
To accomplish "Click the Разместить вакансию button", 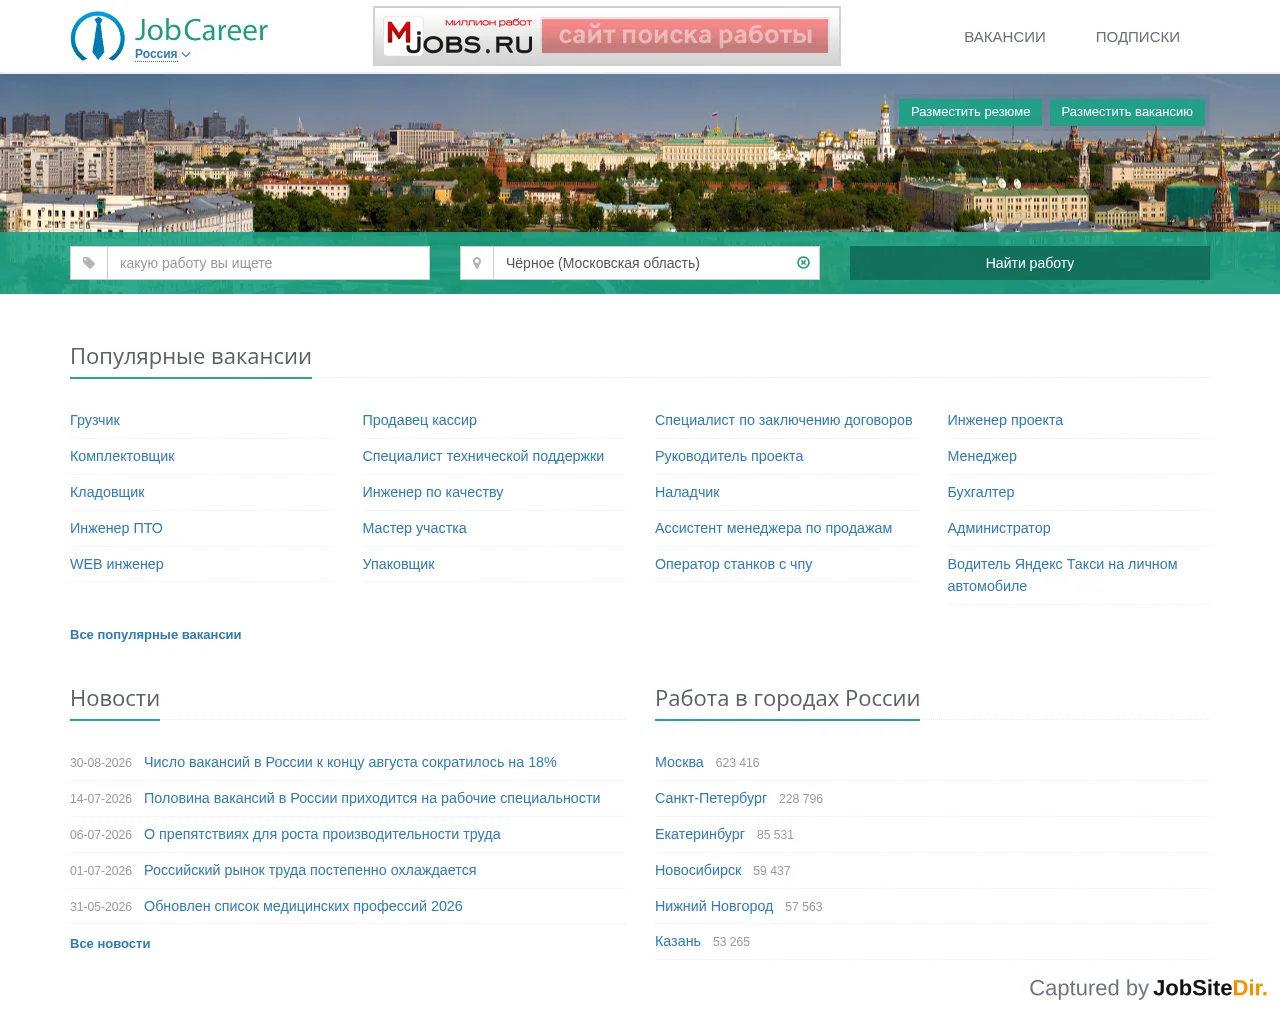I will (1127, 112).
